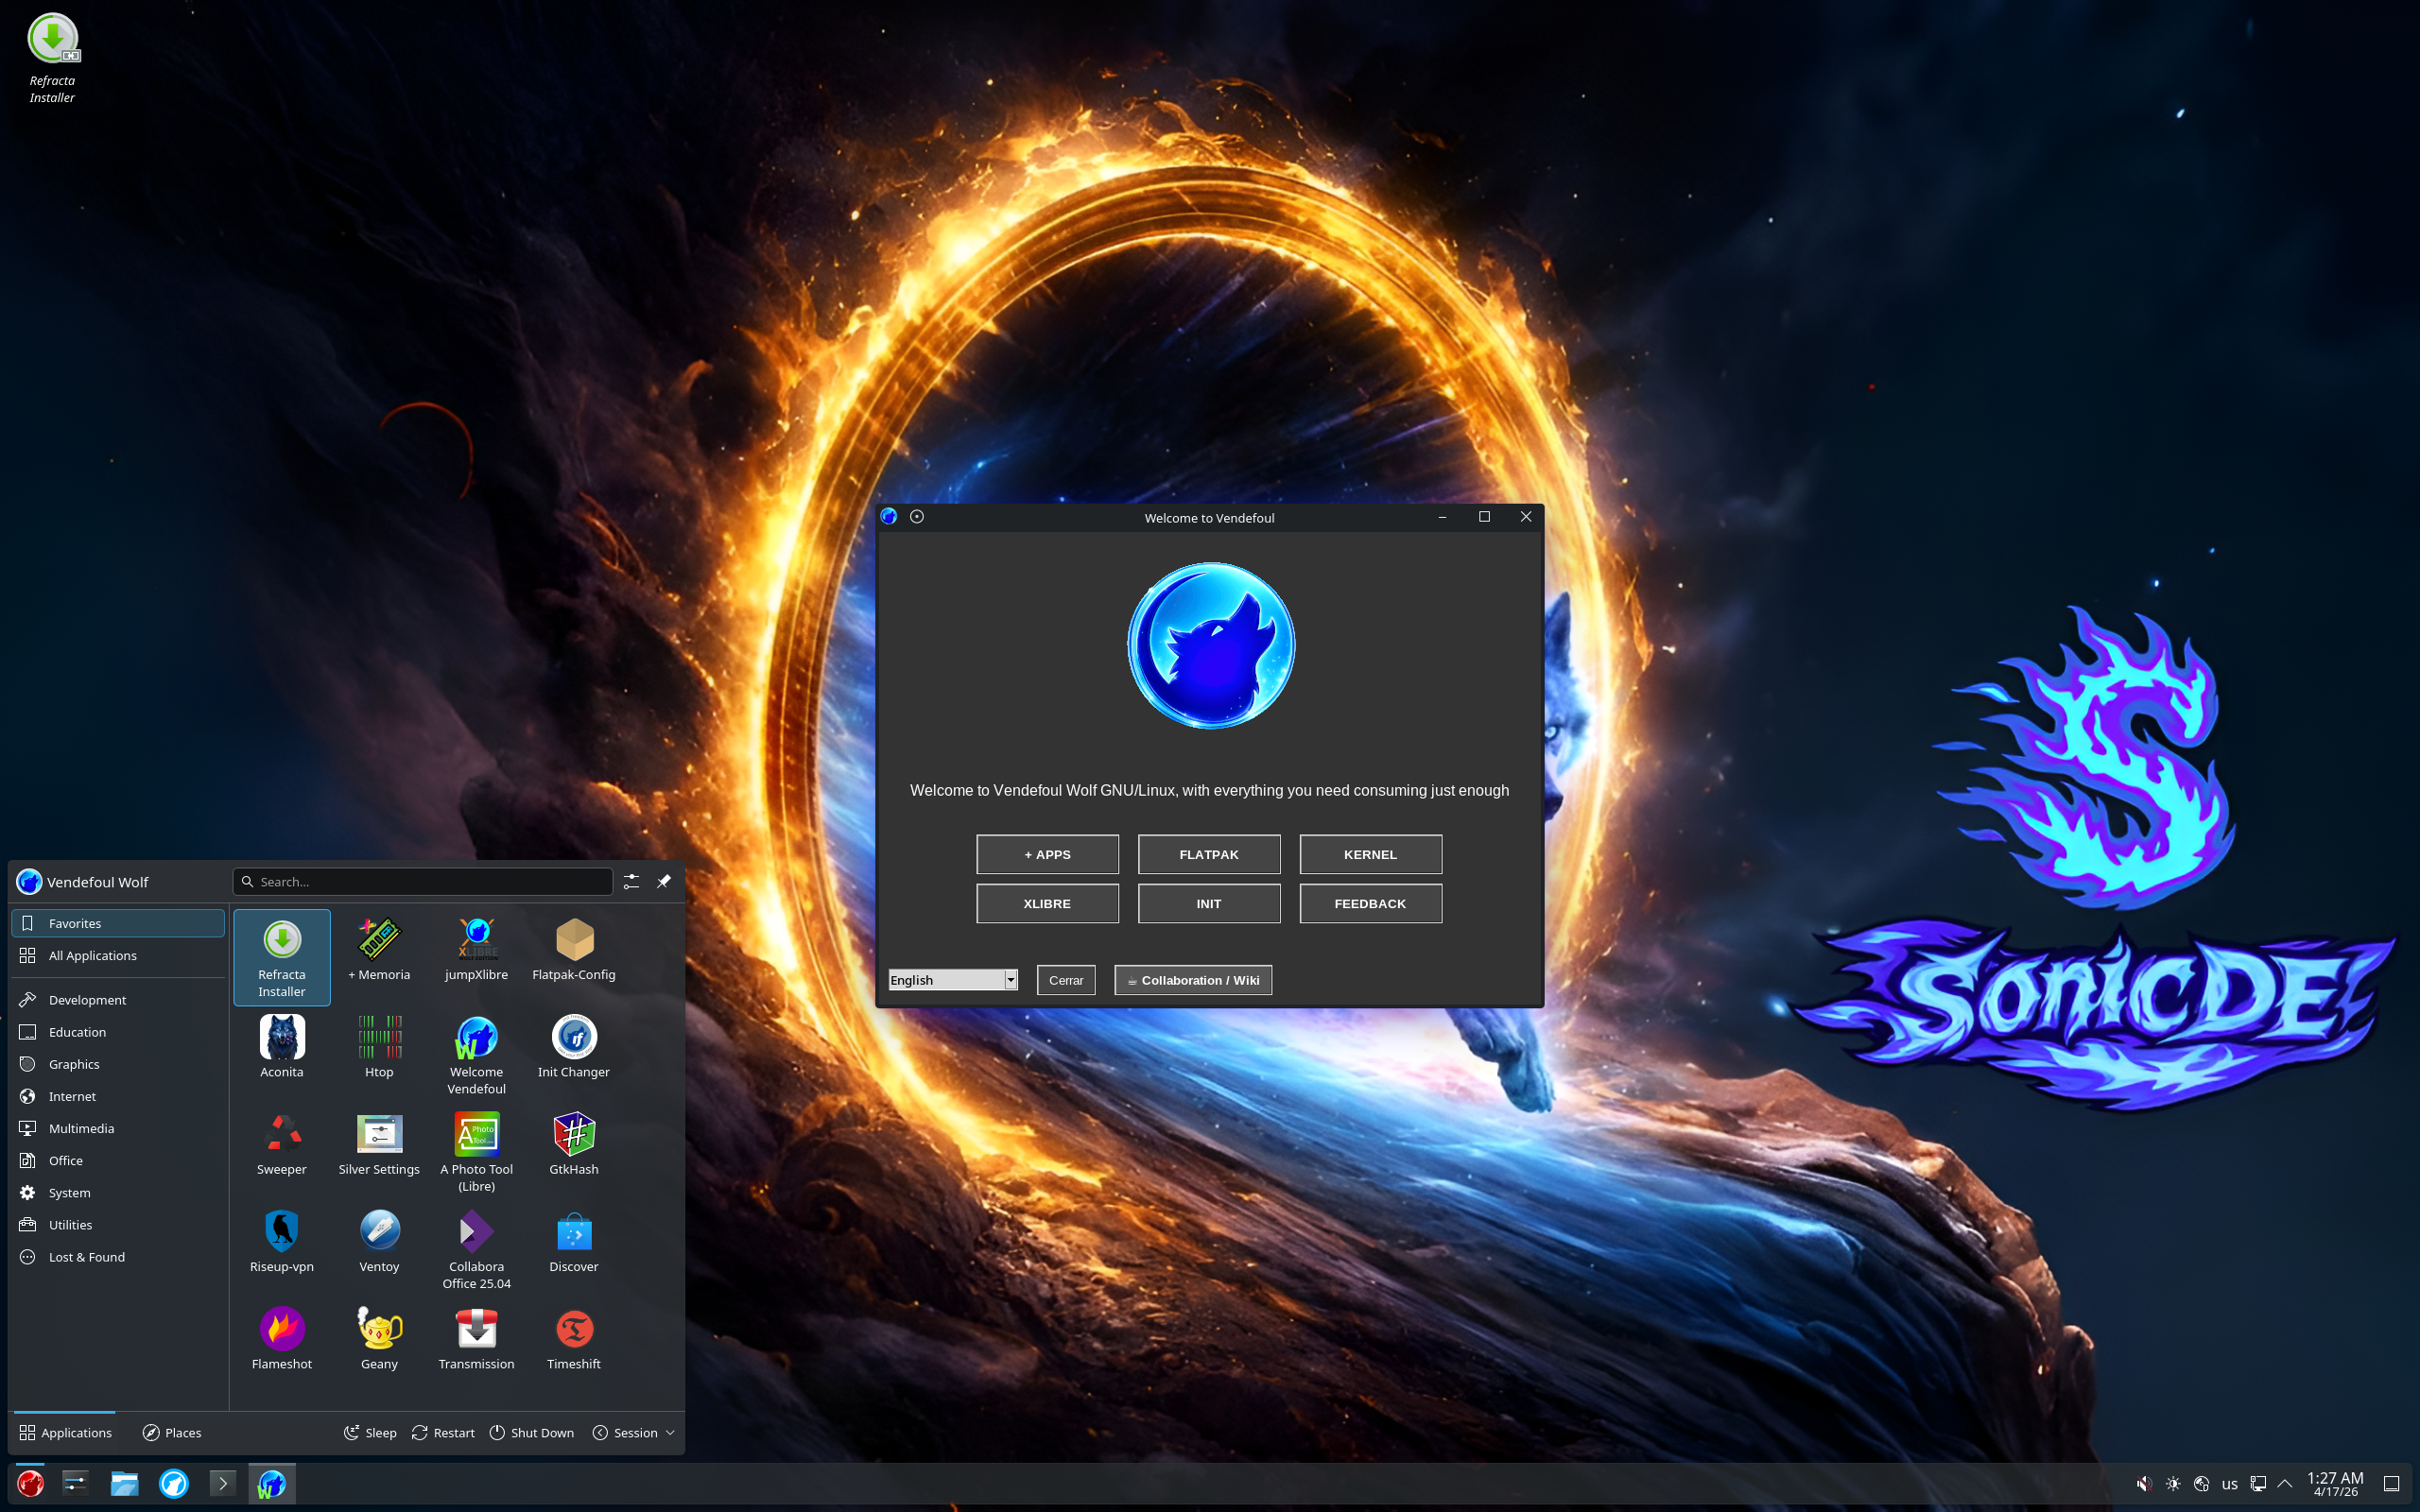Screen dimensions: 2420x1512
Task: Open the Development category
Action: pyautogui.click(x=118, y=999)
